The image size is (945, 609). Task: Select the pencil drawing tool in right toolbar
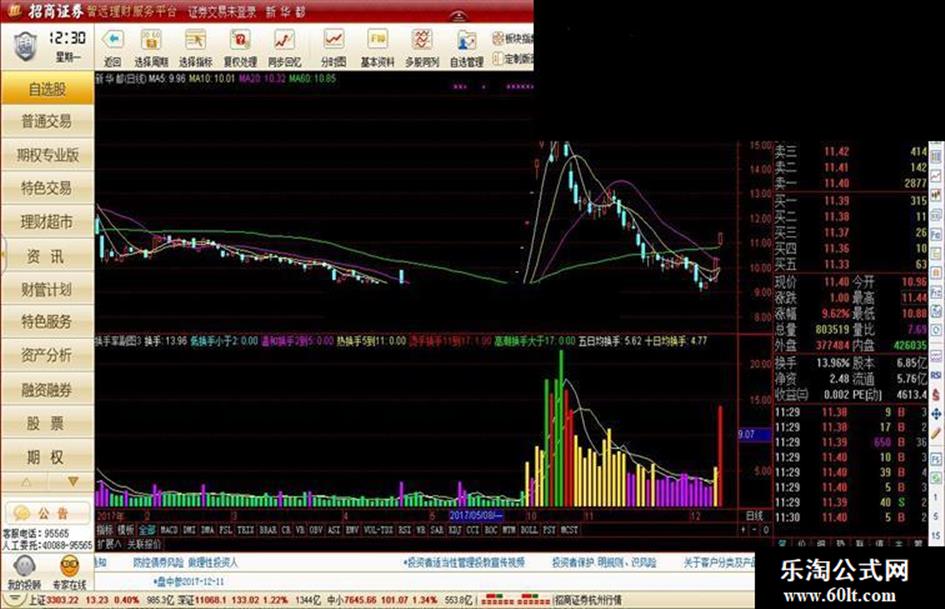(936, 433)
